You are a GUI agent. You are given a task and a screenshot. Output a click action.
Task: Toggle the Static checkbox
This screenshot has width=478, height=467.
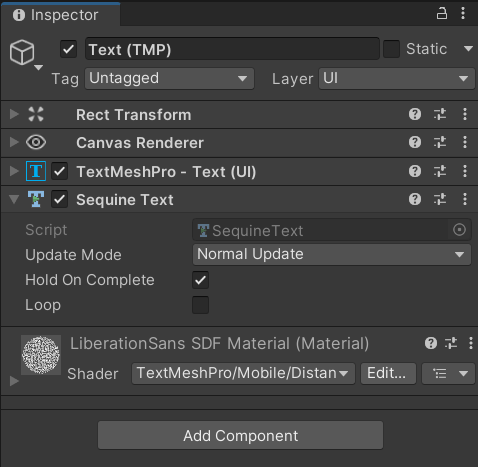[391, 49]
